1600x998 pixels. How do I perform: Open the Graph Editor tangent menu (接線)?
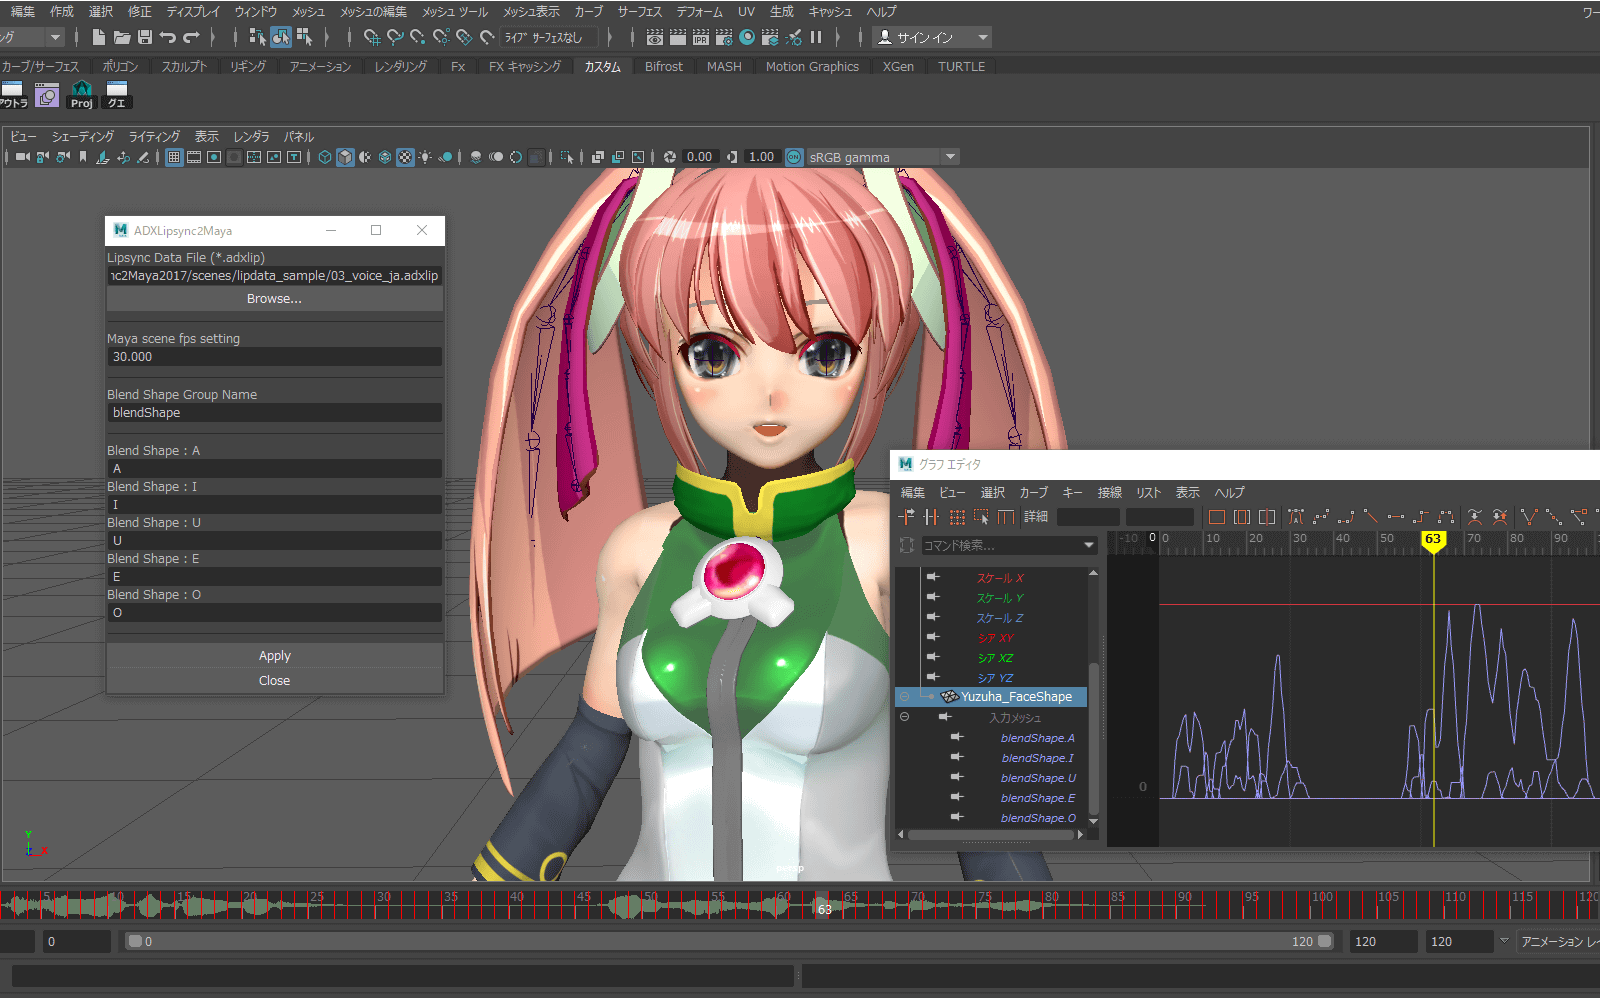point(1109,492)
